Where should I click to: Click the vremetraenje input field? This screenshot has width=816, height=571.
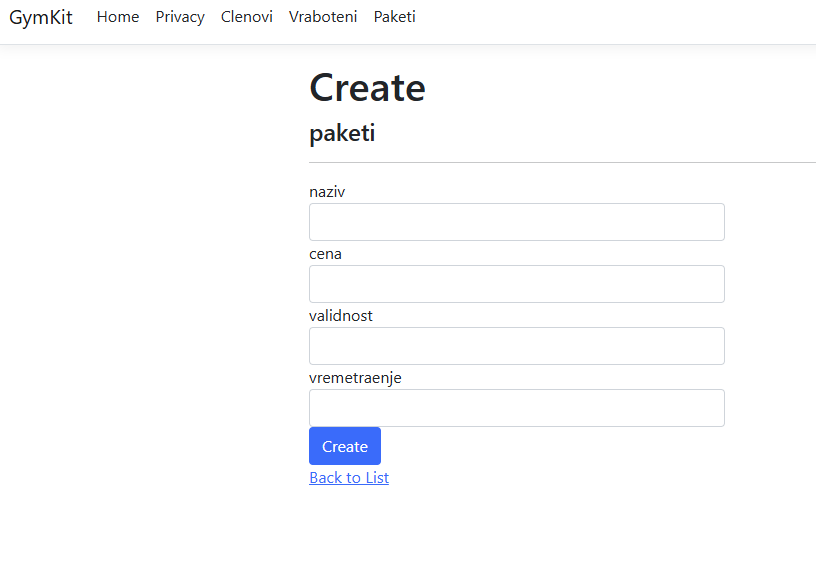[x=517, y=408]
